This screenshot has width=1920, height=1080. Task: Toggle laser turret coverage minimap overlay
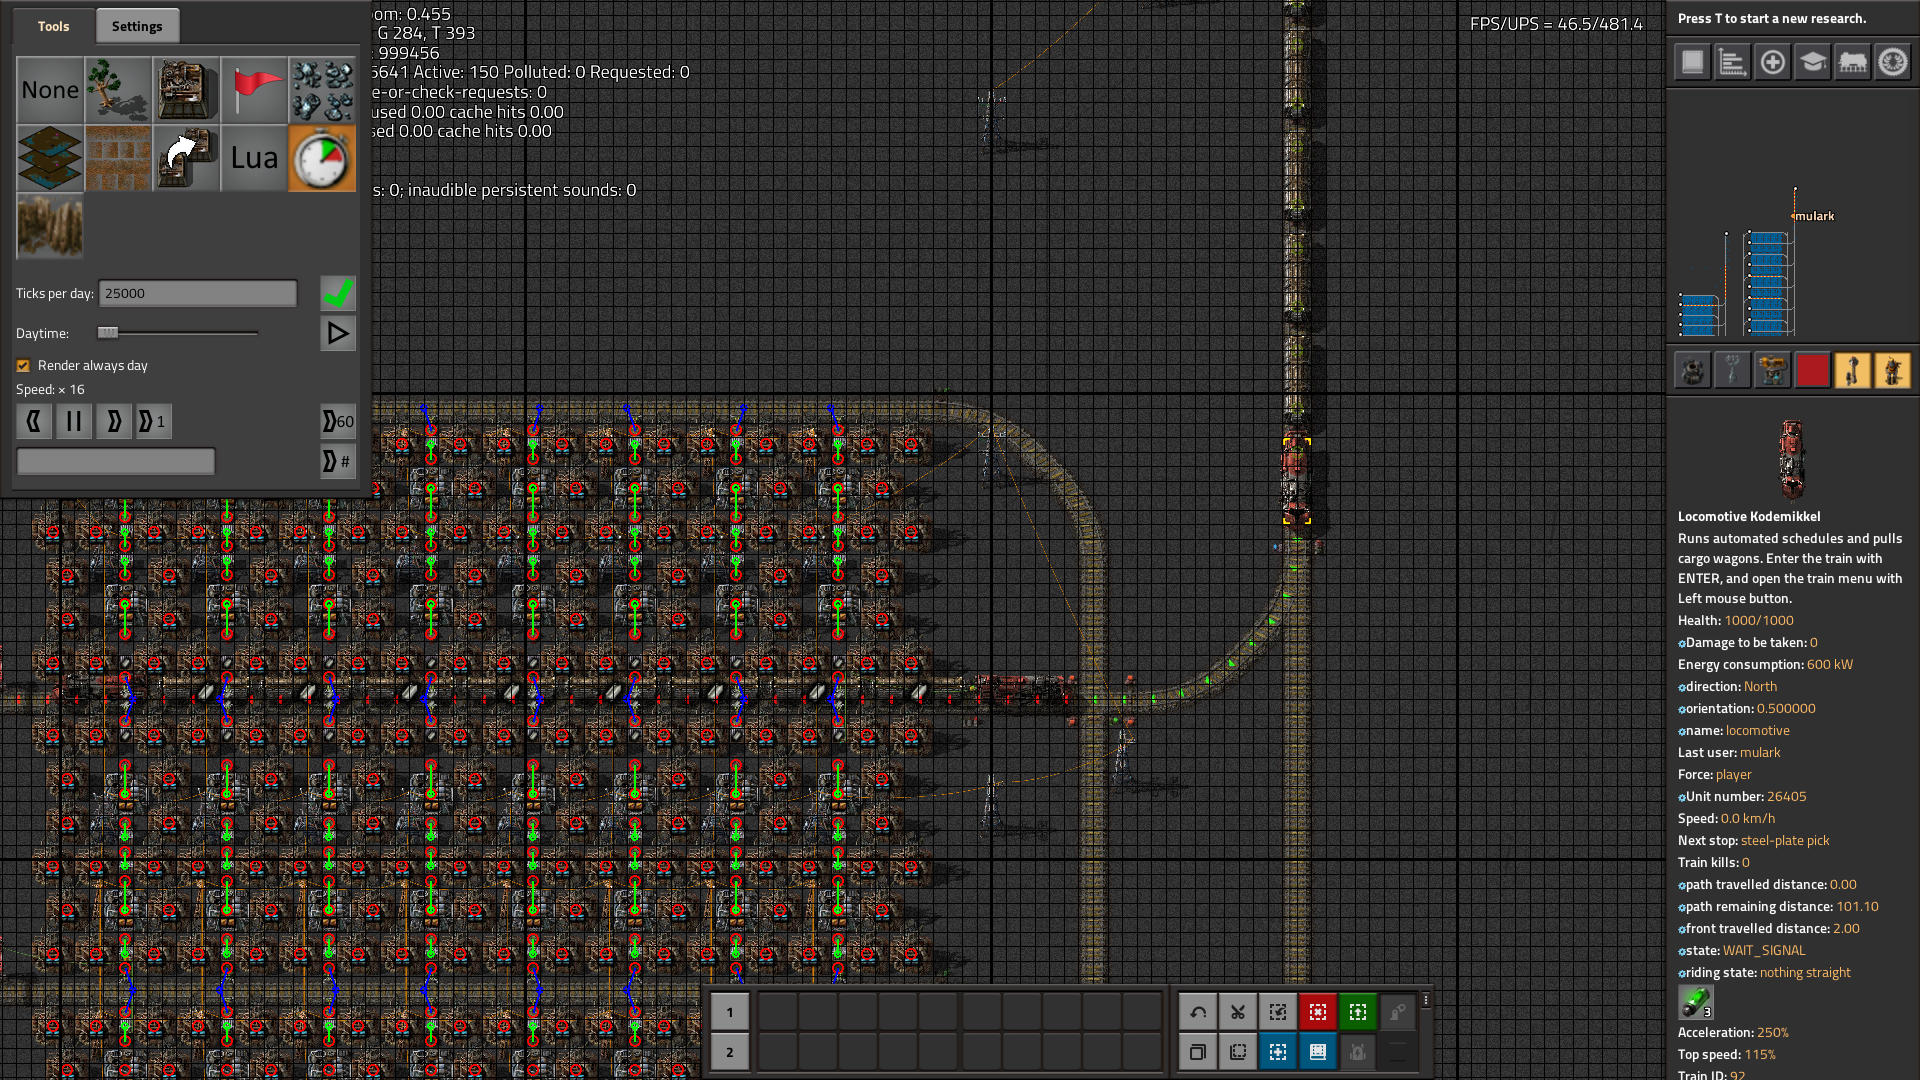coord(1773,371)
